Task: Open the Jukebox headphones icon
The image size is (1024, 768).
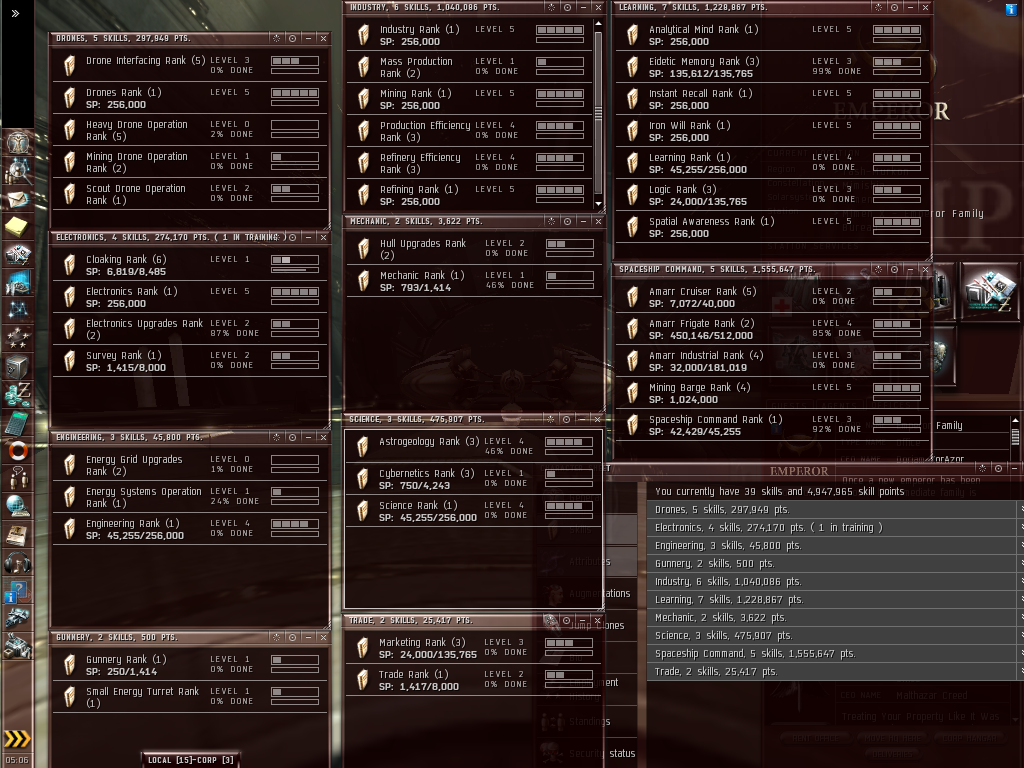Action: coord(17,562)
